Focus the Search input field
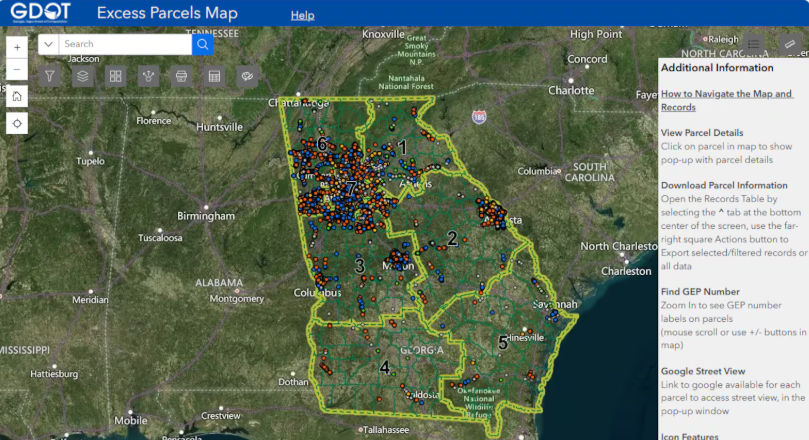The width and height of the screenshot is (809, 440). pos(125,44)
